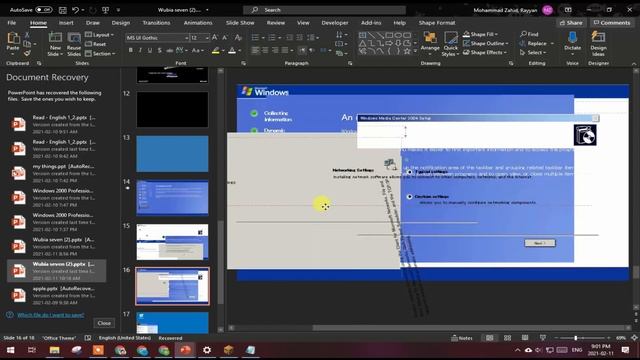This screenshot has width=640, height=360.
Task: Open the Reuse Slides tool
Action: click(x=74, y=44)
